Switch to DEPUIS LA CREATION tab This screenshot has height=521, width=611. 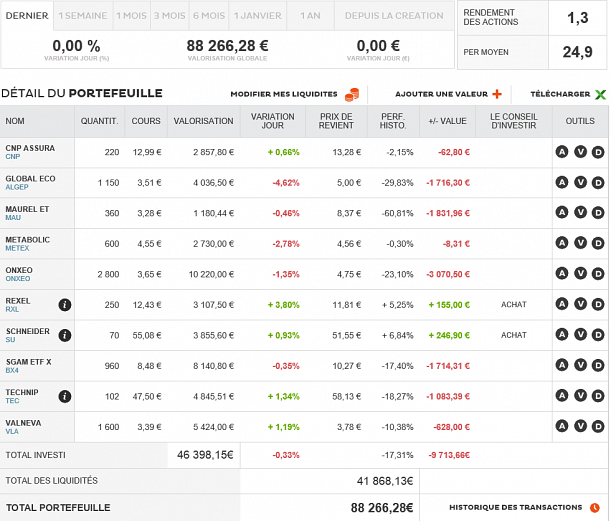pos(394,16)
